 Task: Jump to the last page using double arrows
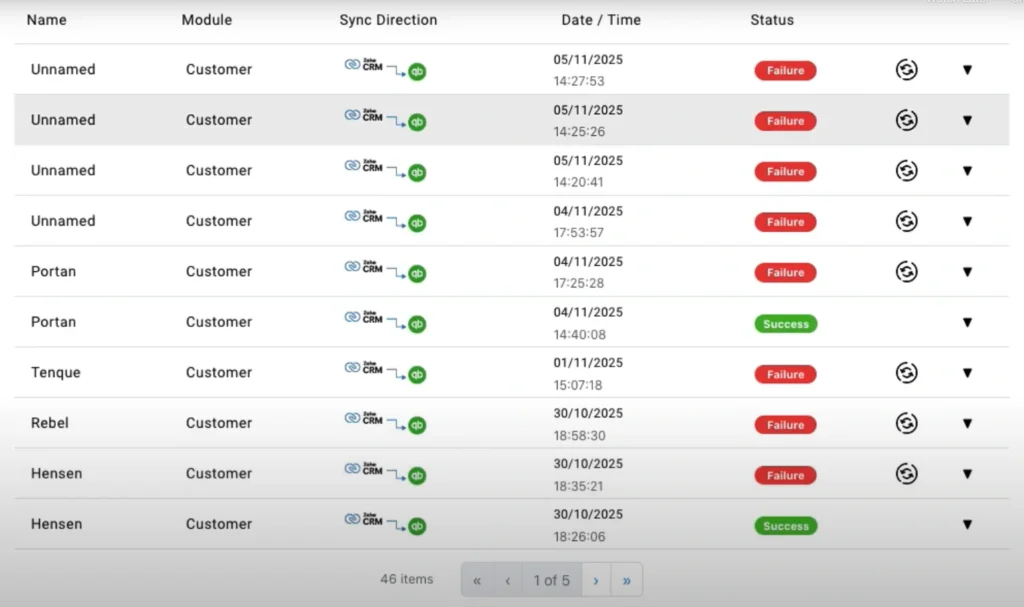click(x=627, y=579)
